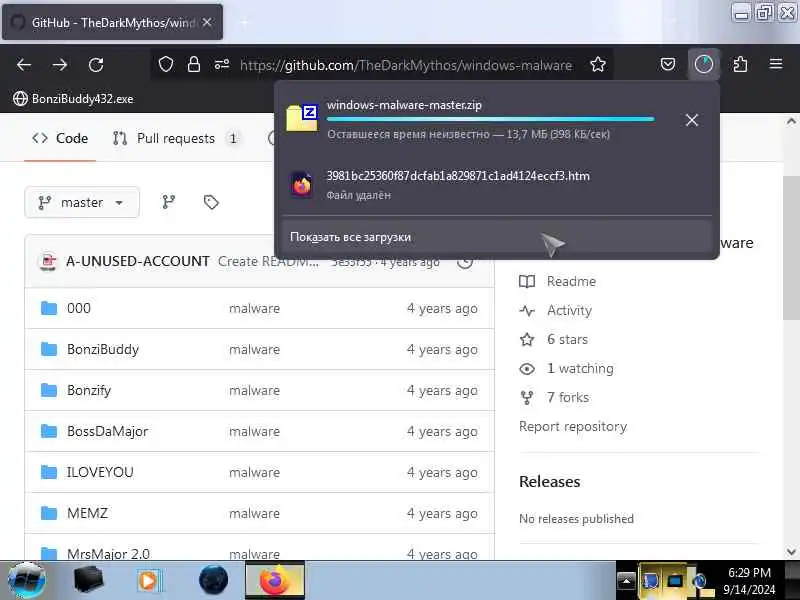This screenshot has height=600, width=800.
Task: Cancel the windows-malware-master.zip download
Action: pyautogui.click(x=692, y=120)
